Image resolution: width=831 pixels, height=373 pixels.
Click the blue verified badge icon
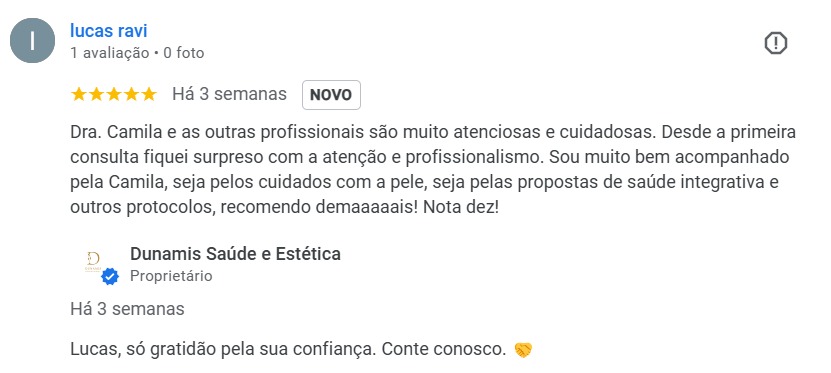click(x=110, y=277)
